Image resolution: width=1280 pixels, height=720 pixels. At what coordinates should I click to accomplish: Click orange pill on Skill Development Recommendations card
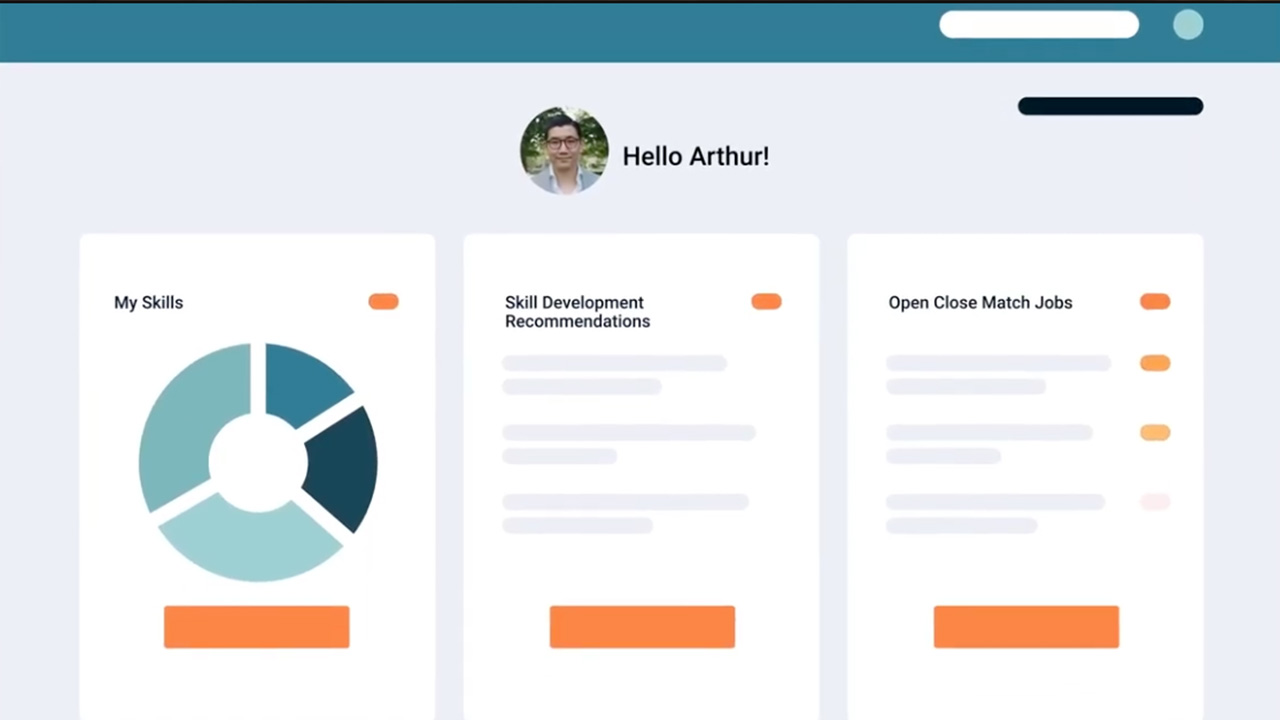(766, 301)
